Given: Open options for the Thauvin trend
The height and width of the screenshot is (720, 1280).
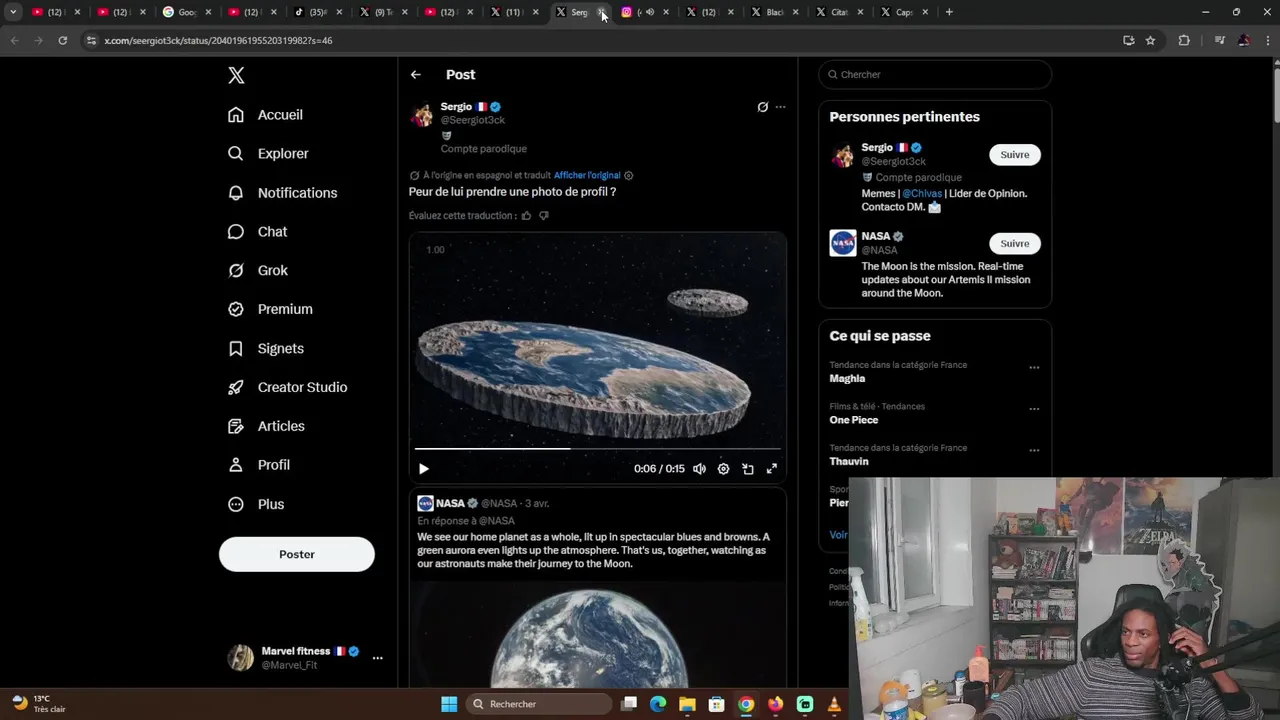Looking at the screenshot, I should coord(1034,450).
